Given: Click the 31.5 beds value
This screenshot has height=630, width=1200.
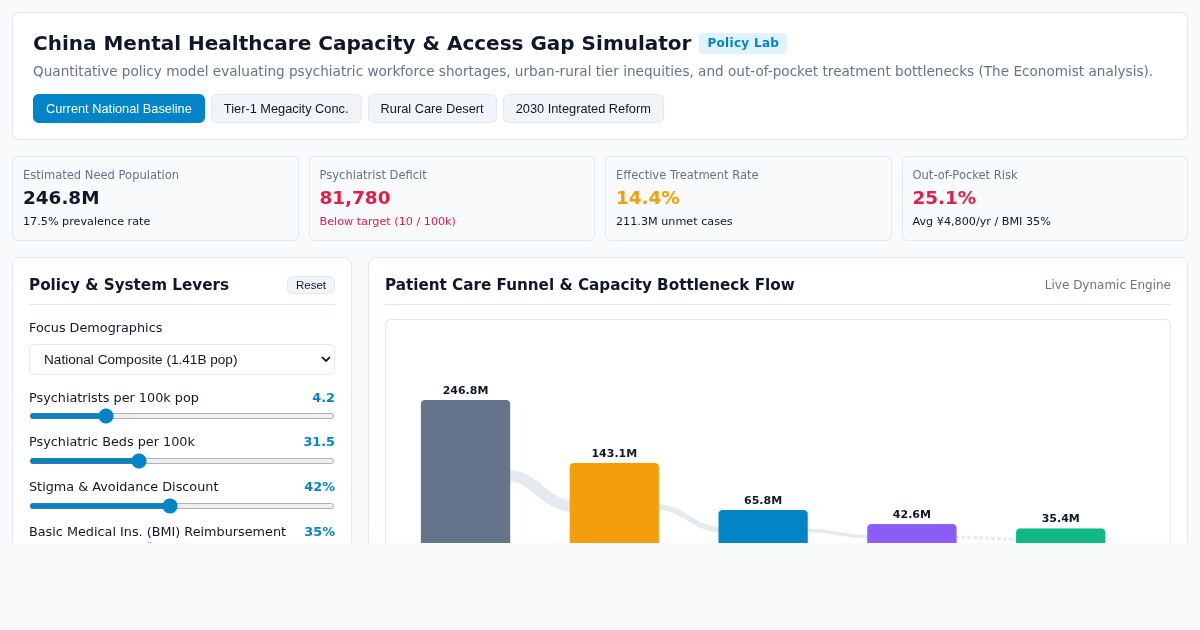Looking at the screenshot, I should pos(319,442).
